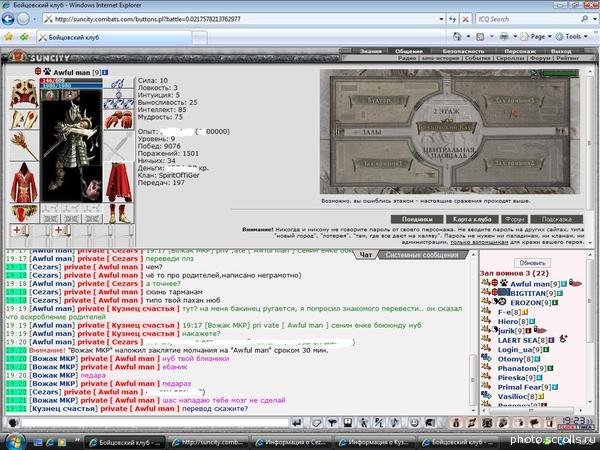Open the Общение menu
Screen dimensions: 600x450
click(409, 51)
